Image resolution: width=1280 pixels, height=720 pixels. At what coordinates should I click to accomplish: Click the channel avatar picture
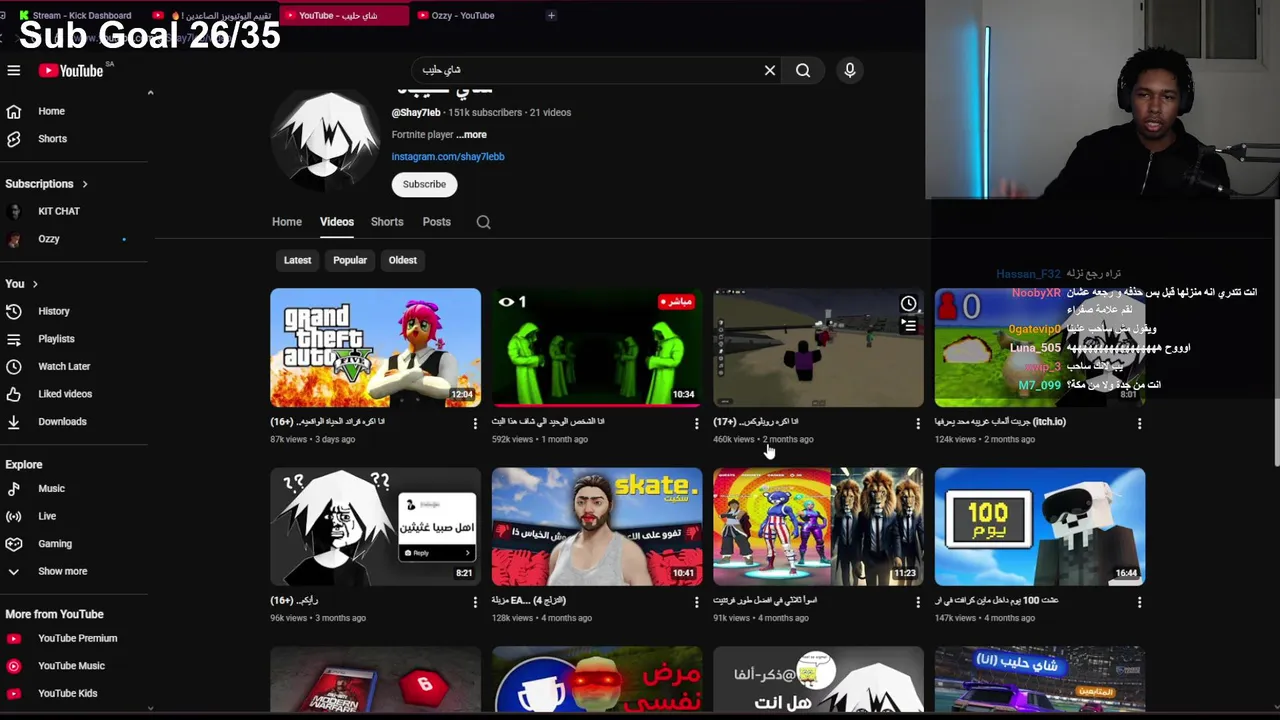(326, 140)
